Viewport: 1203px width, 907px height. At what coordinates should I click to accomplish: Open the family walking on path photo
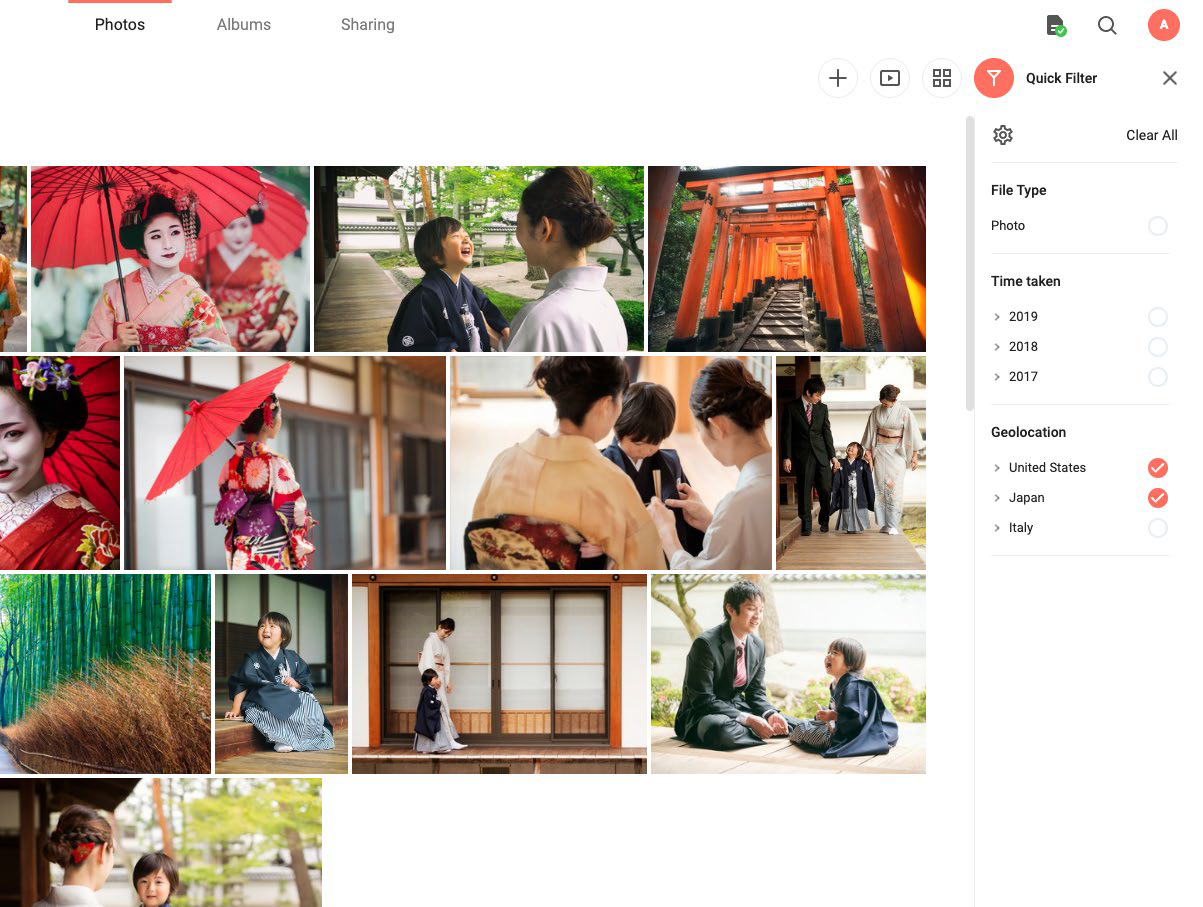(x=851, y=463)
